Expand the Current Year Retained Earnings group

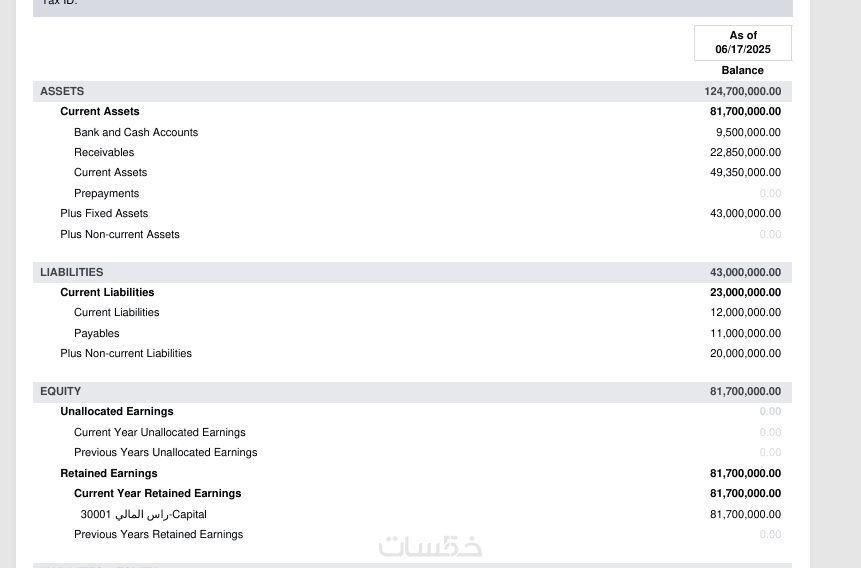pos(158,493)
